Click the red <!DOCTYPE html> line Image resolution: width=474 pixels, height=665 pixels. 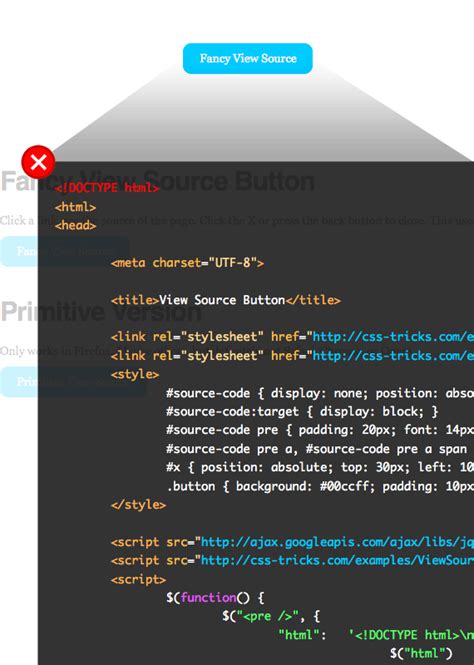coord(107,188)
